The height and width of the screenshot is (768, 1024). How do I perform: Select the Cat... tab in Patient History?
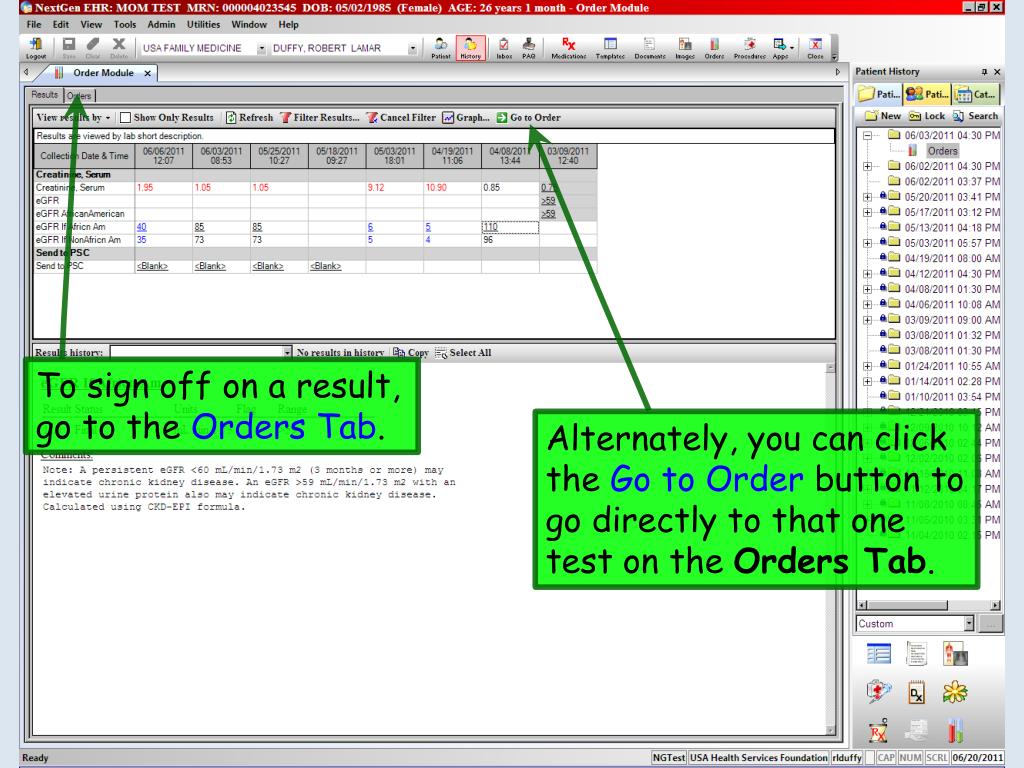(976, 94)
